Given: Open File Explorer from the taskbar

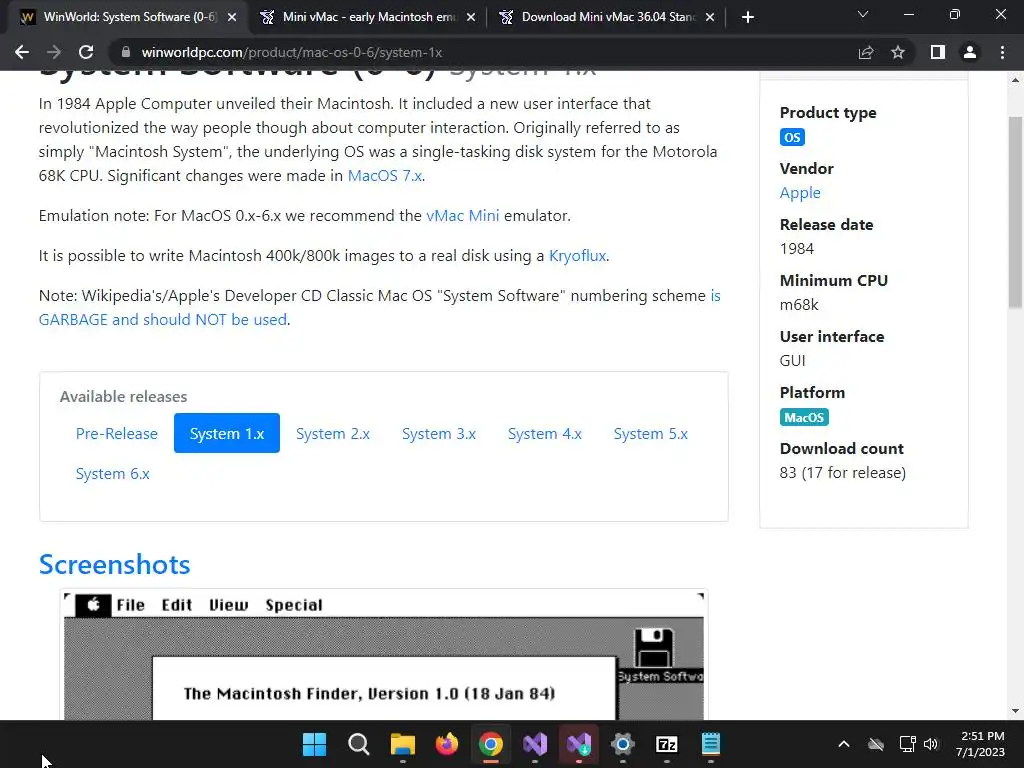Looking at the screenshot, I should coord(403,744).
